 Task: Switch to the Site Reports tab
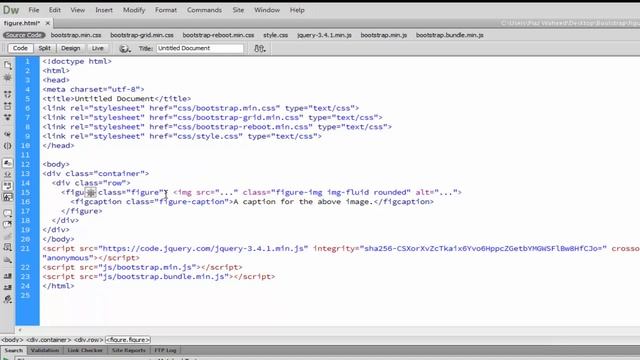[x=129, y=350]
